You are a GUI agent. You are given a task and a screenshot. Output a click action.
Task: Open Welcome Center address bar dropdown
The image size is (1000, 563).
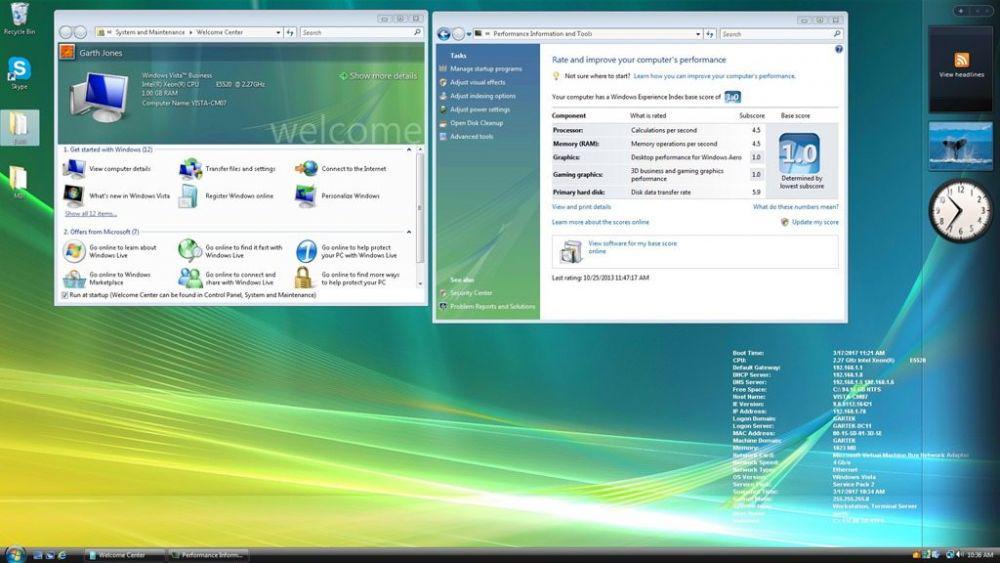click(x=279, y=32)
